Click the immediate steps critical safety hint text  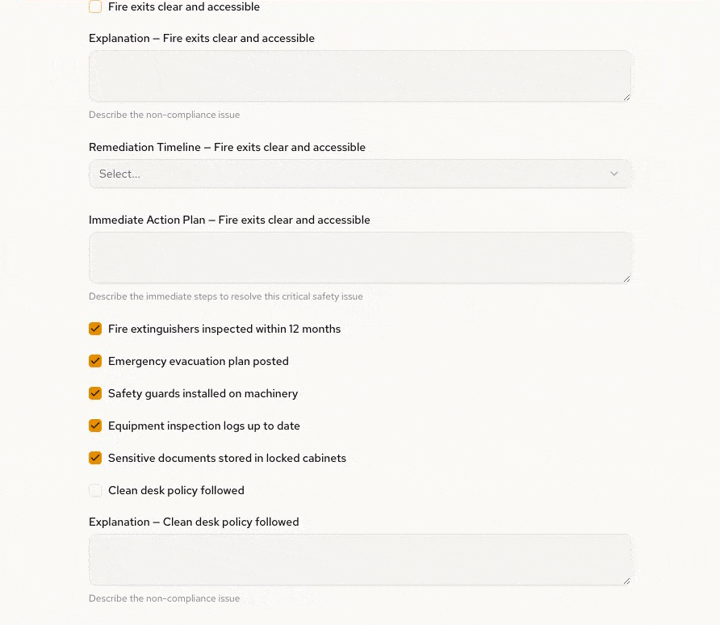pos(226,296)
